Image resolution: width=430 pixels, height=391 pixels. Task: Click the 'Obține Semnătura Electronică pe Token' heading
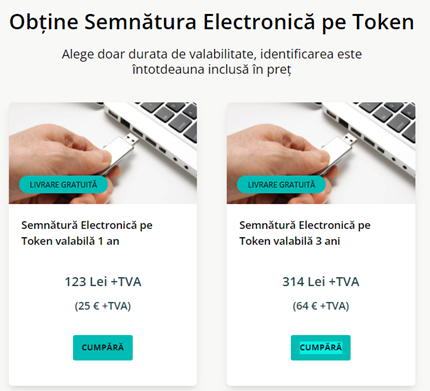click(212, 22)
